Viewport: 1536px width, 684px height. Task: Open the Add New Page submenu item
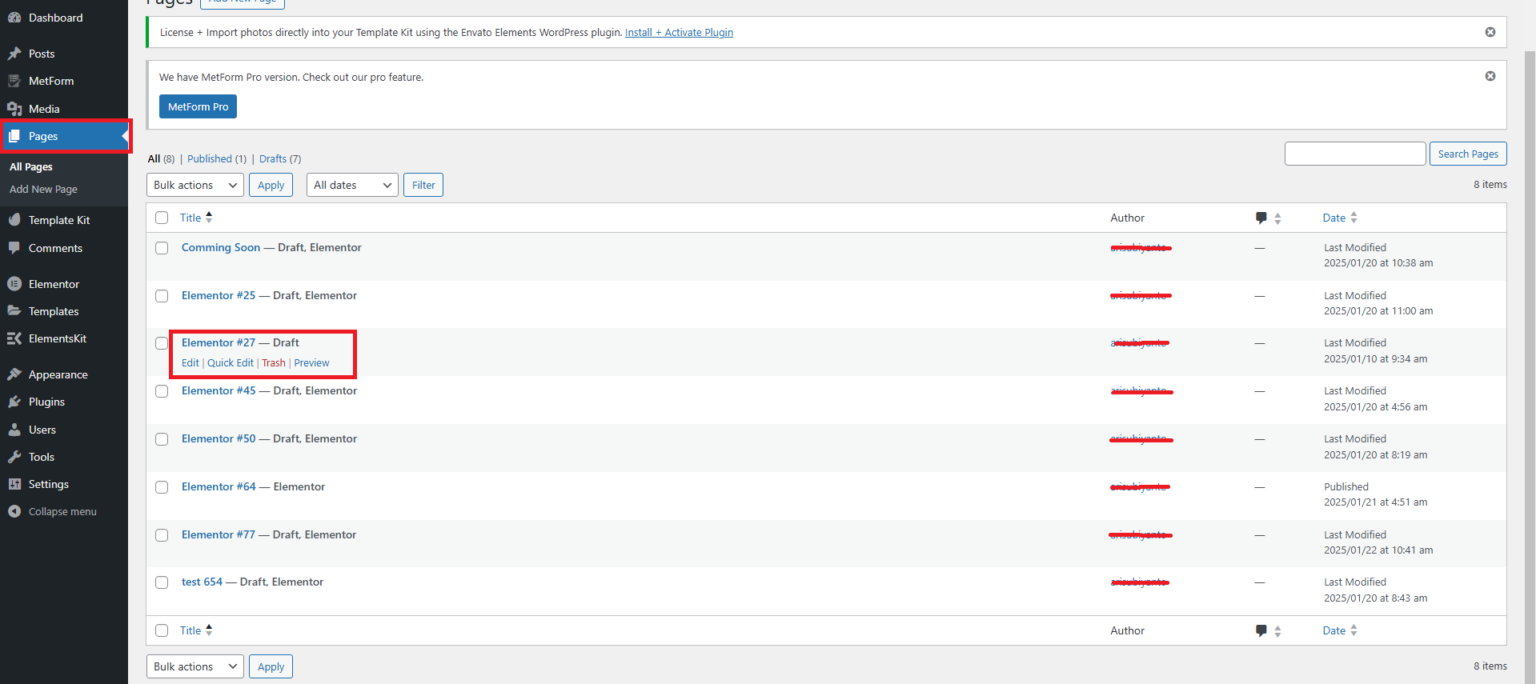43,189
